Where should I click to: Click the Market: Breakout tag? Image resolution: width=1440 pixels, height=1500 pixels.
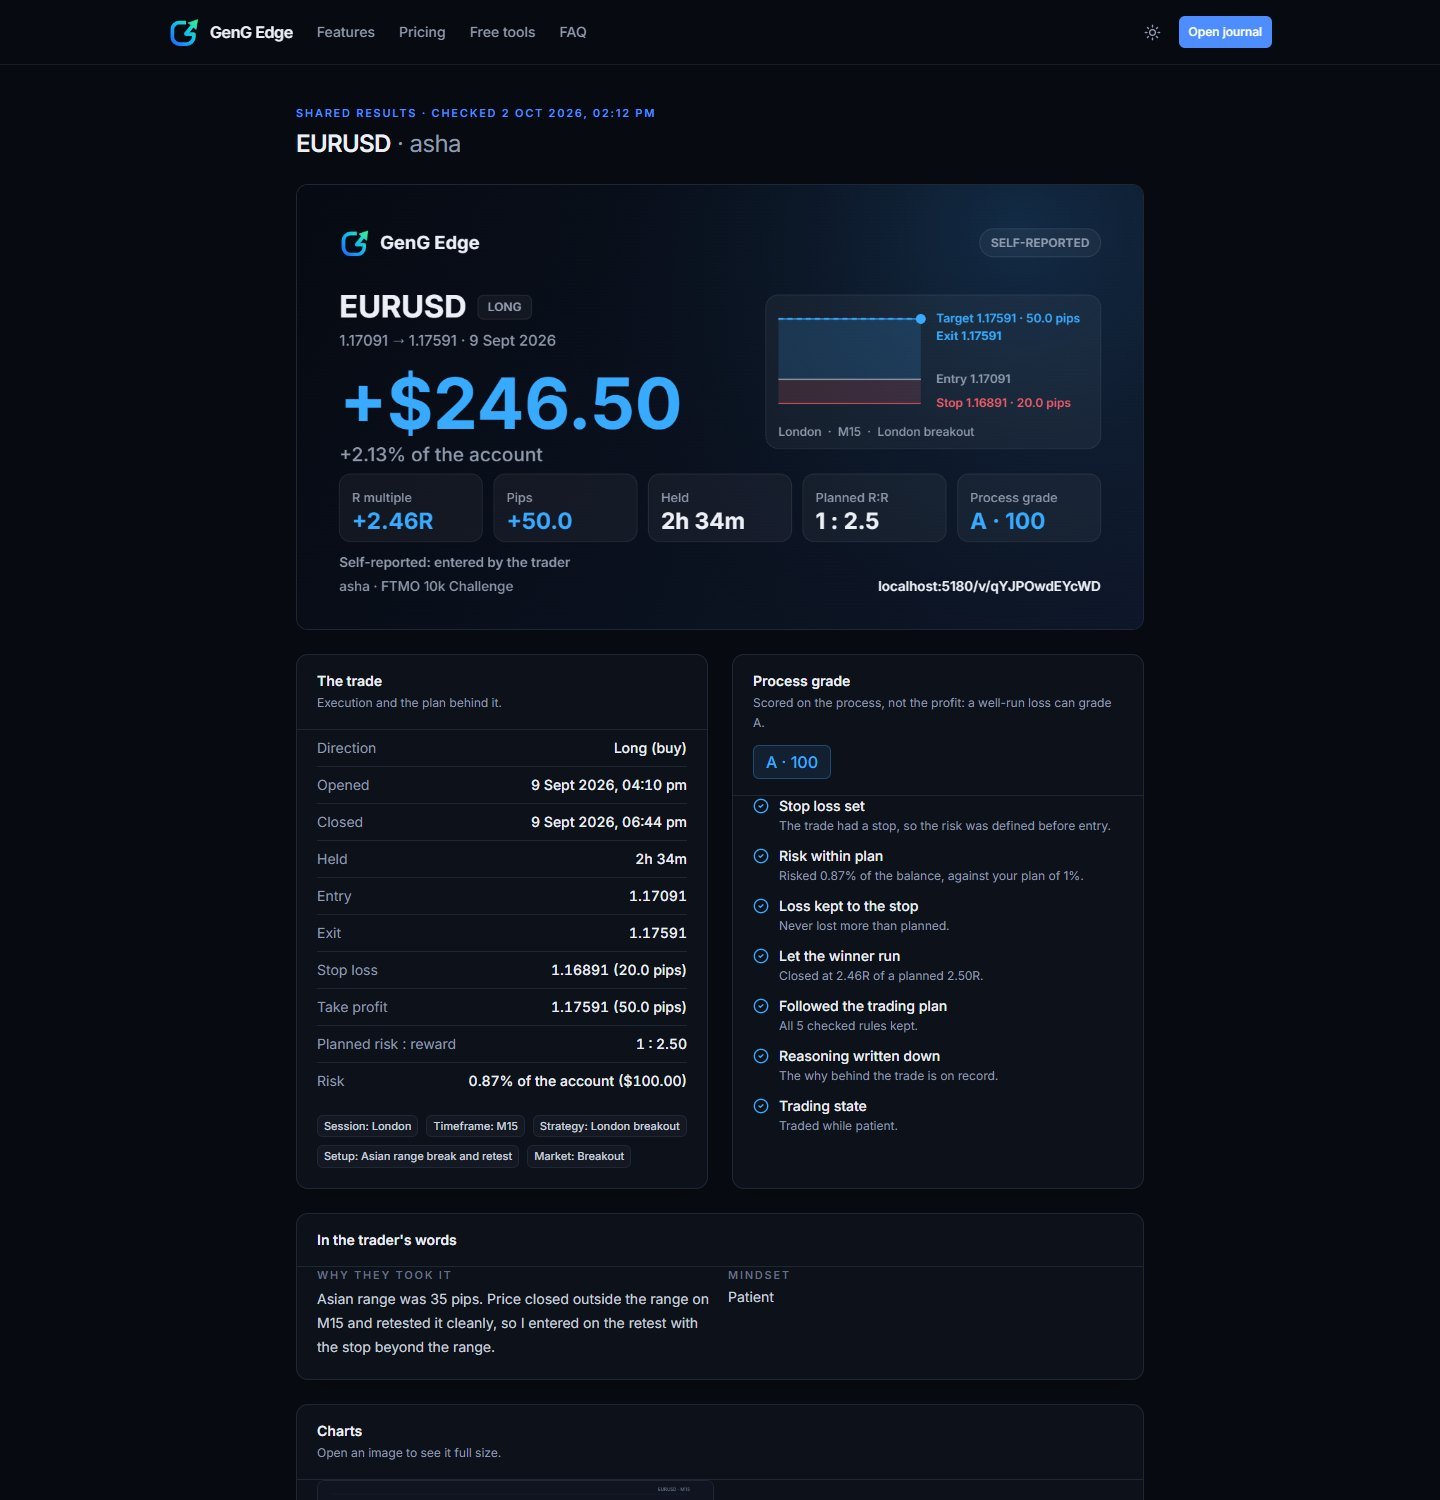(x=579, y=1156)
